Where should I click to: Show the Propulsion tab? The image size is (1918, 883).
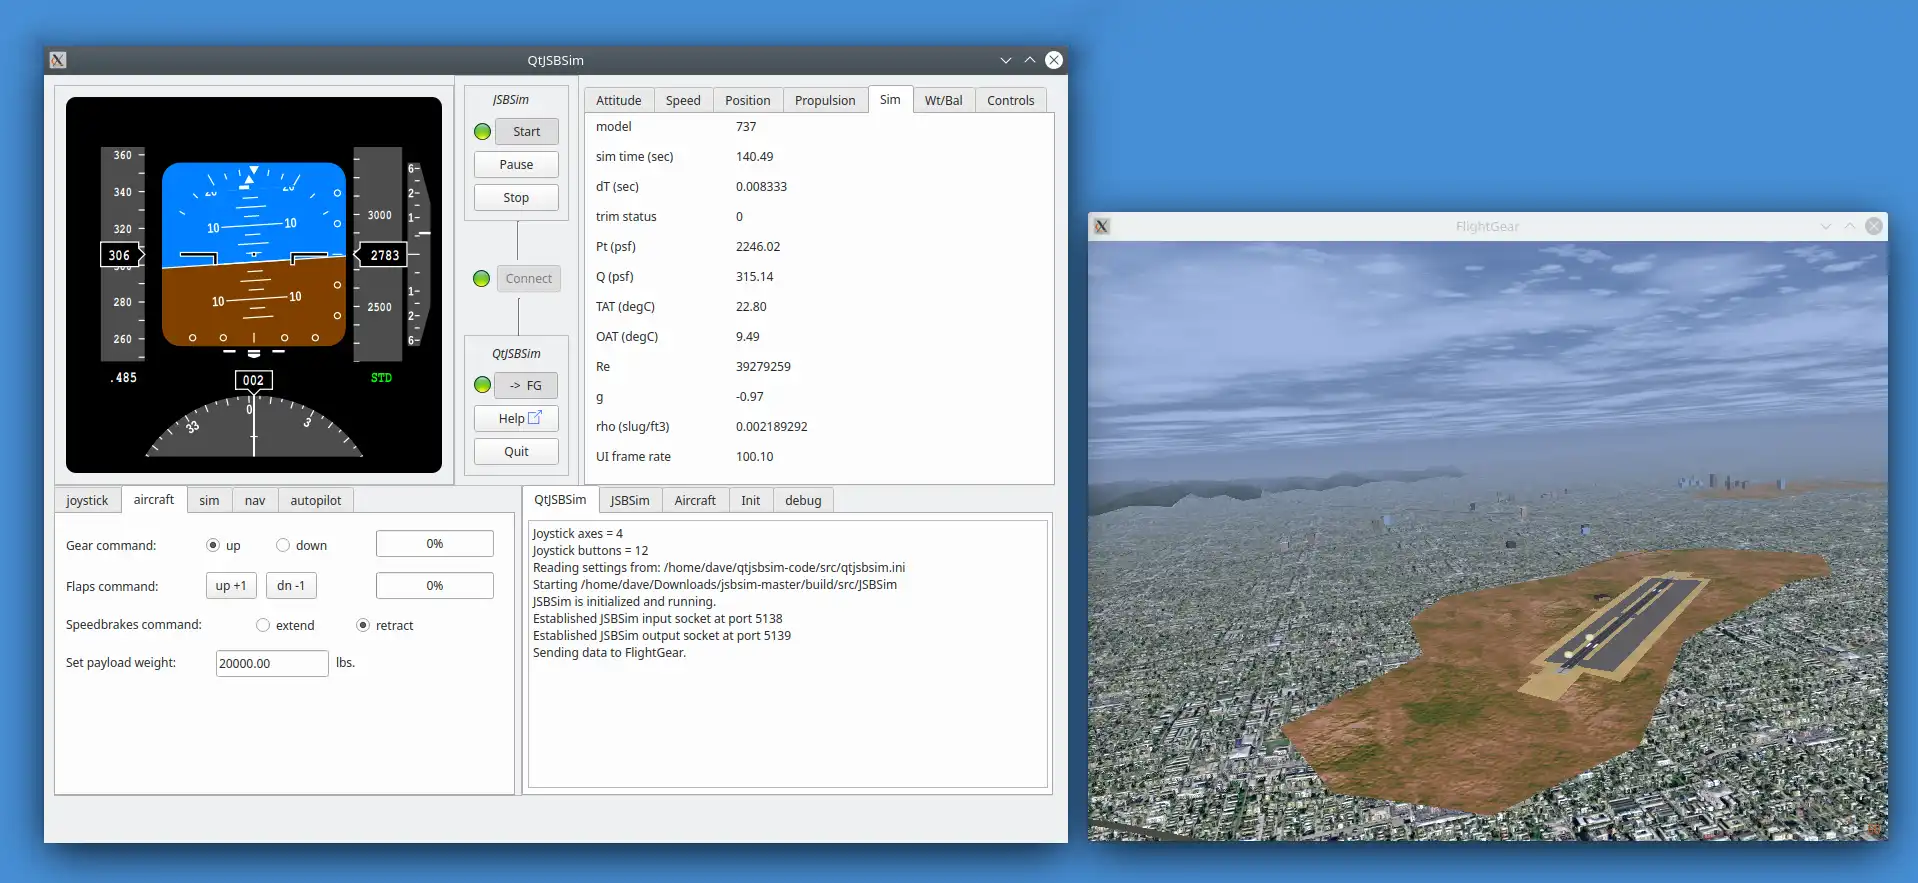(825, 100)
